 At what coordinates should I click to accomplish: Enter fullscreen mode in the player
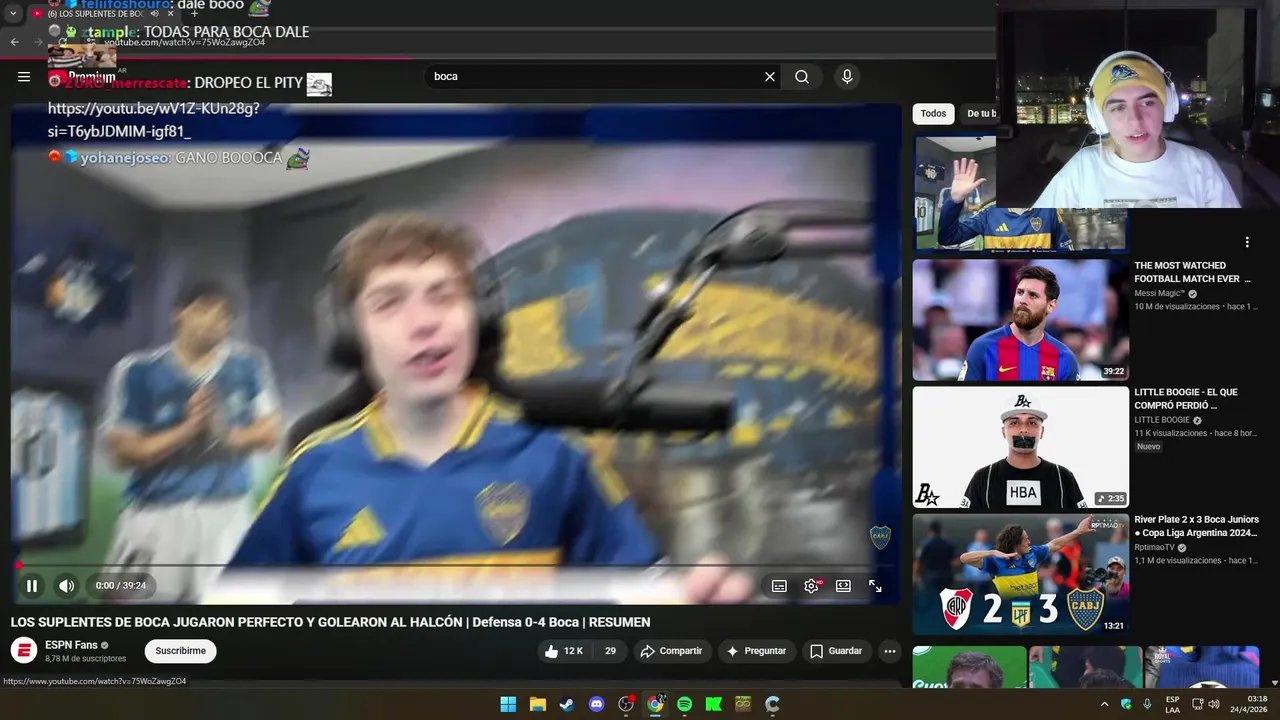[875, 586]
